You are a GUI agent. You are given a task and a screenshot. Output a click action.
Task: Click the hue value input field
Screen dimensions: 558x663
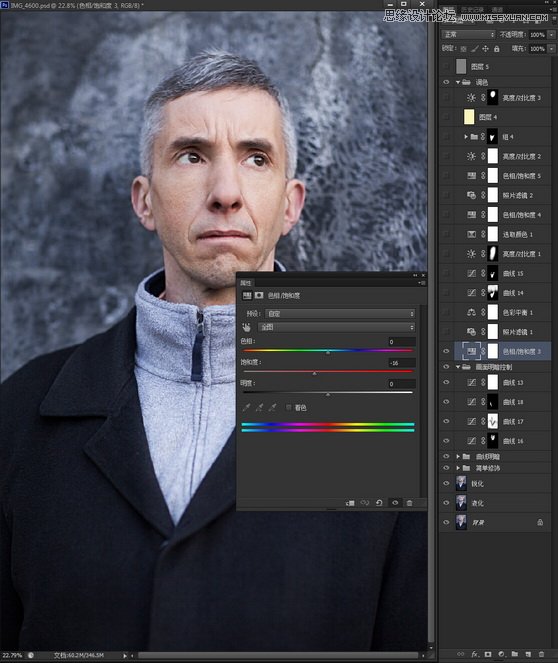pos(402,342)
